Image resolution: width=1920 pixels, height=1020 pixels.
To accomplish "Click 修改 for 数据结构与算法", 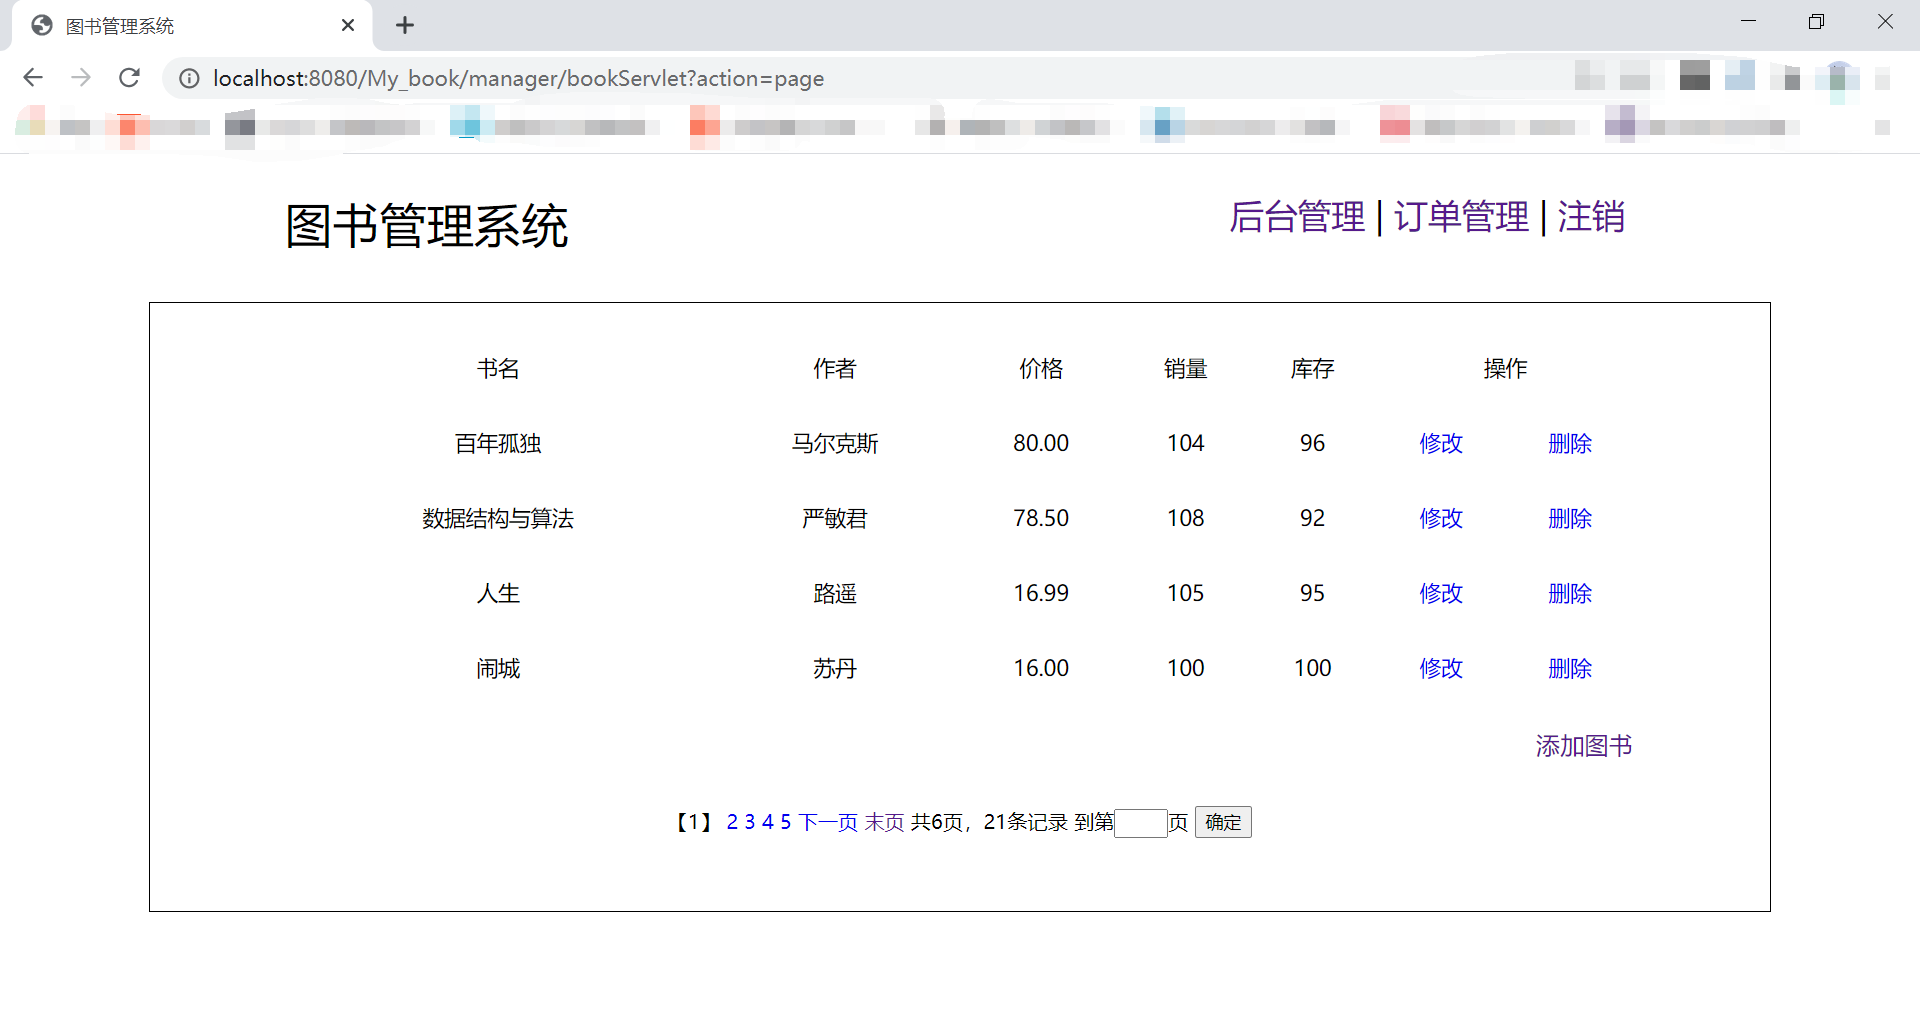I will point(1441,518).
